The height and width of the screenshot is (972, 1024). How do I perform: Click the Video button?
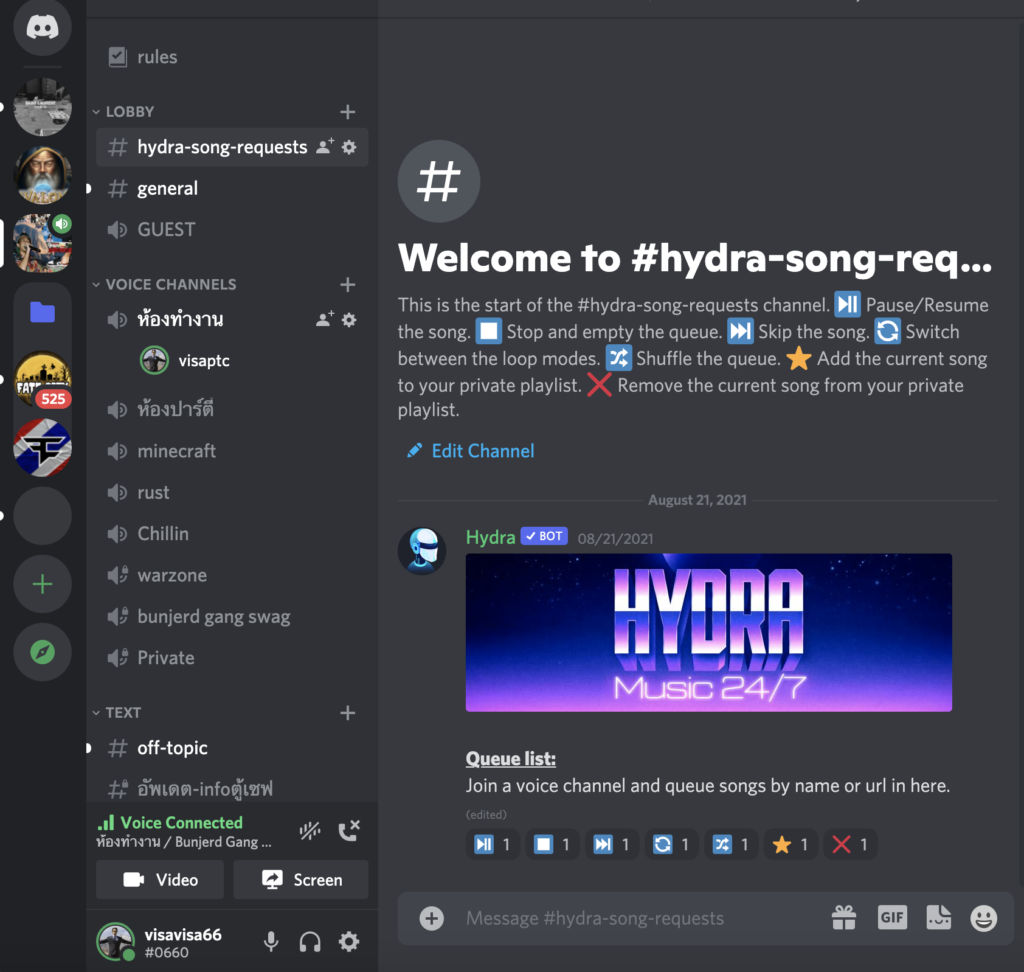pyautogui.click(x=160, y=880)
